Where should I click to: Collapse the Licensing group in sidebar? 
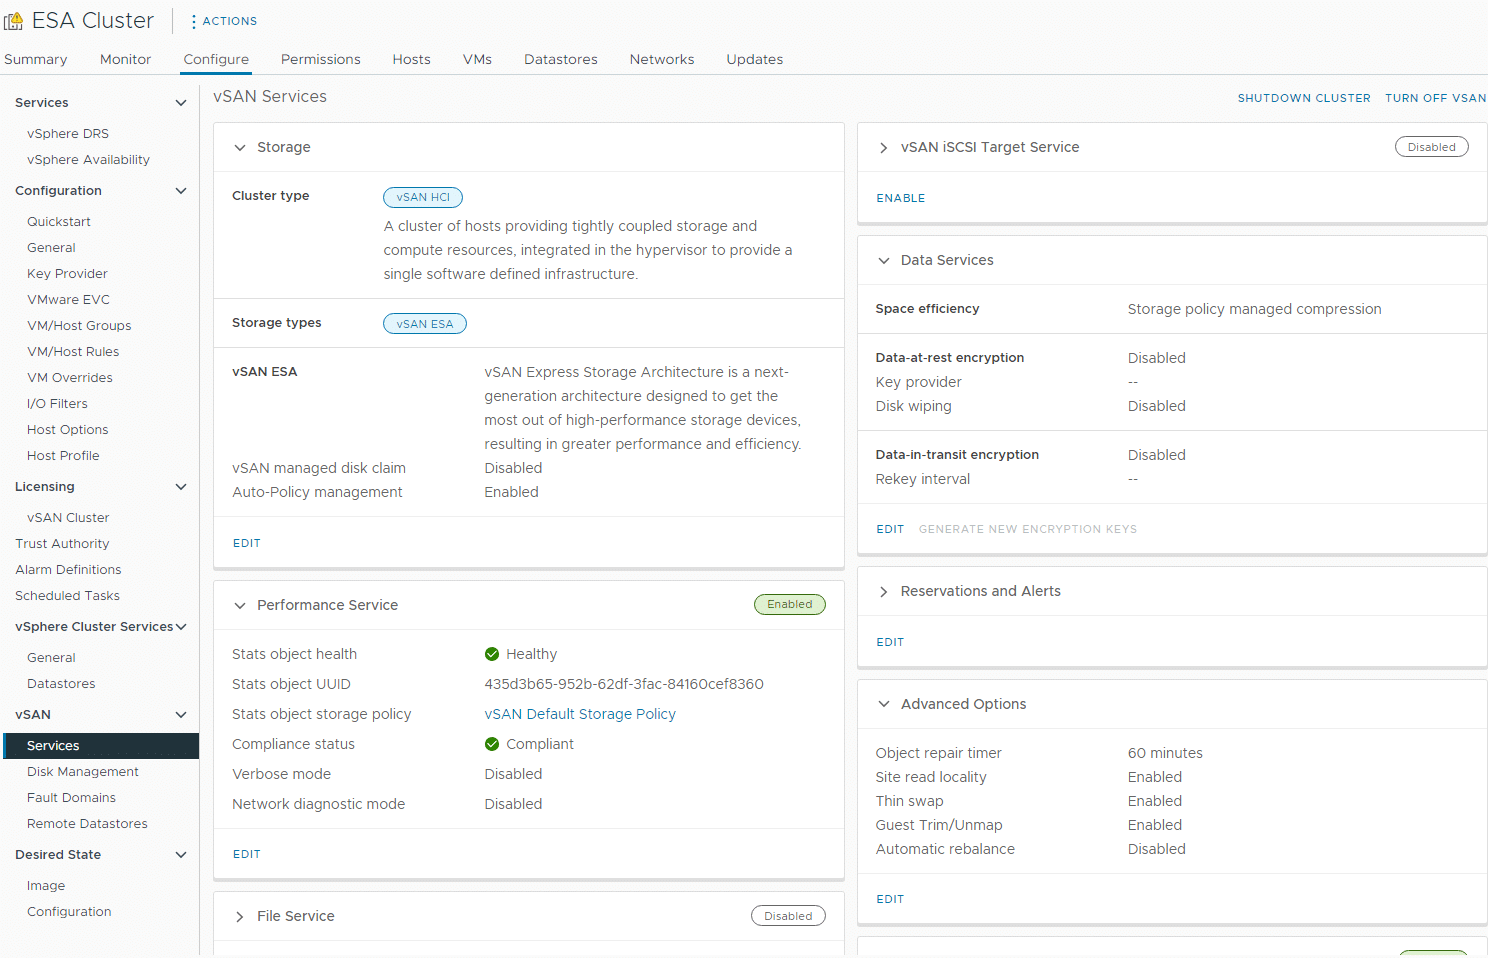(181, 487)
